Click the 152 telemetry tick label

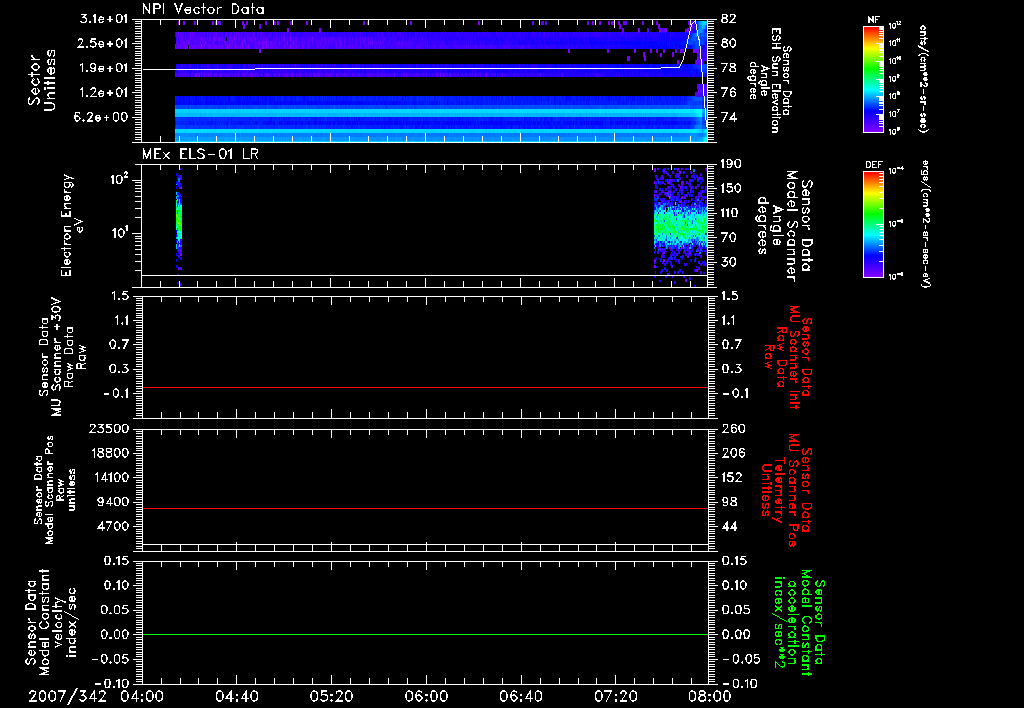(x=731, y=477)
